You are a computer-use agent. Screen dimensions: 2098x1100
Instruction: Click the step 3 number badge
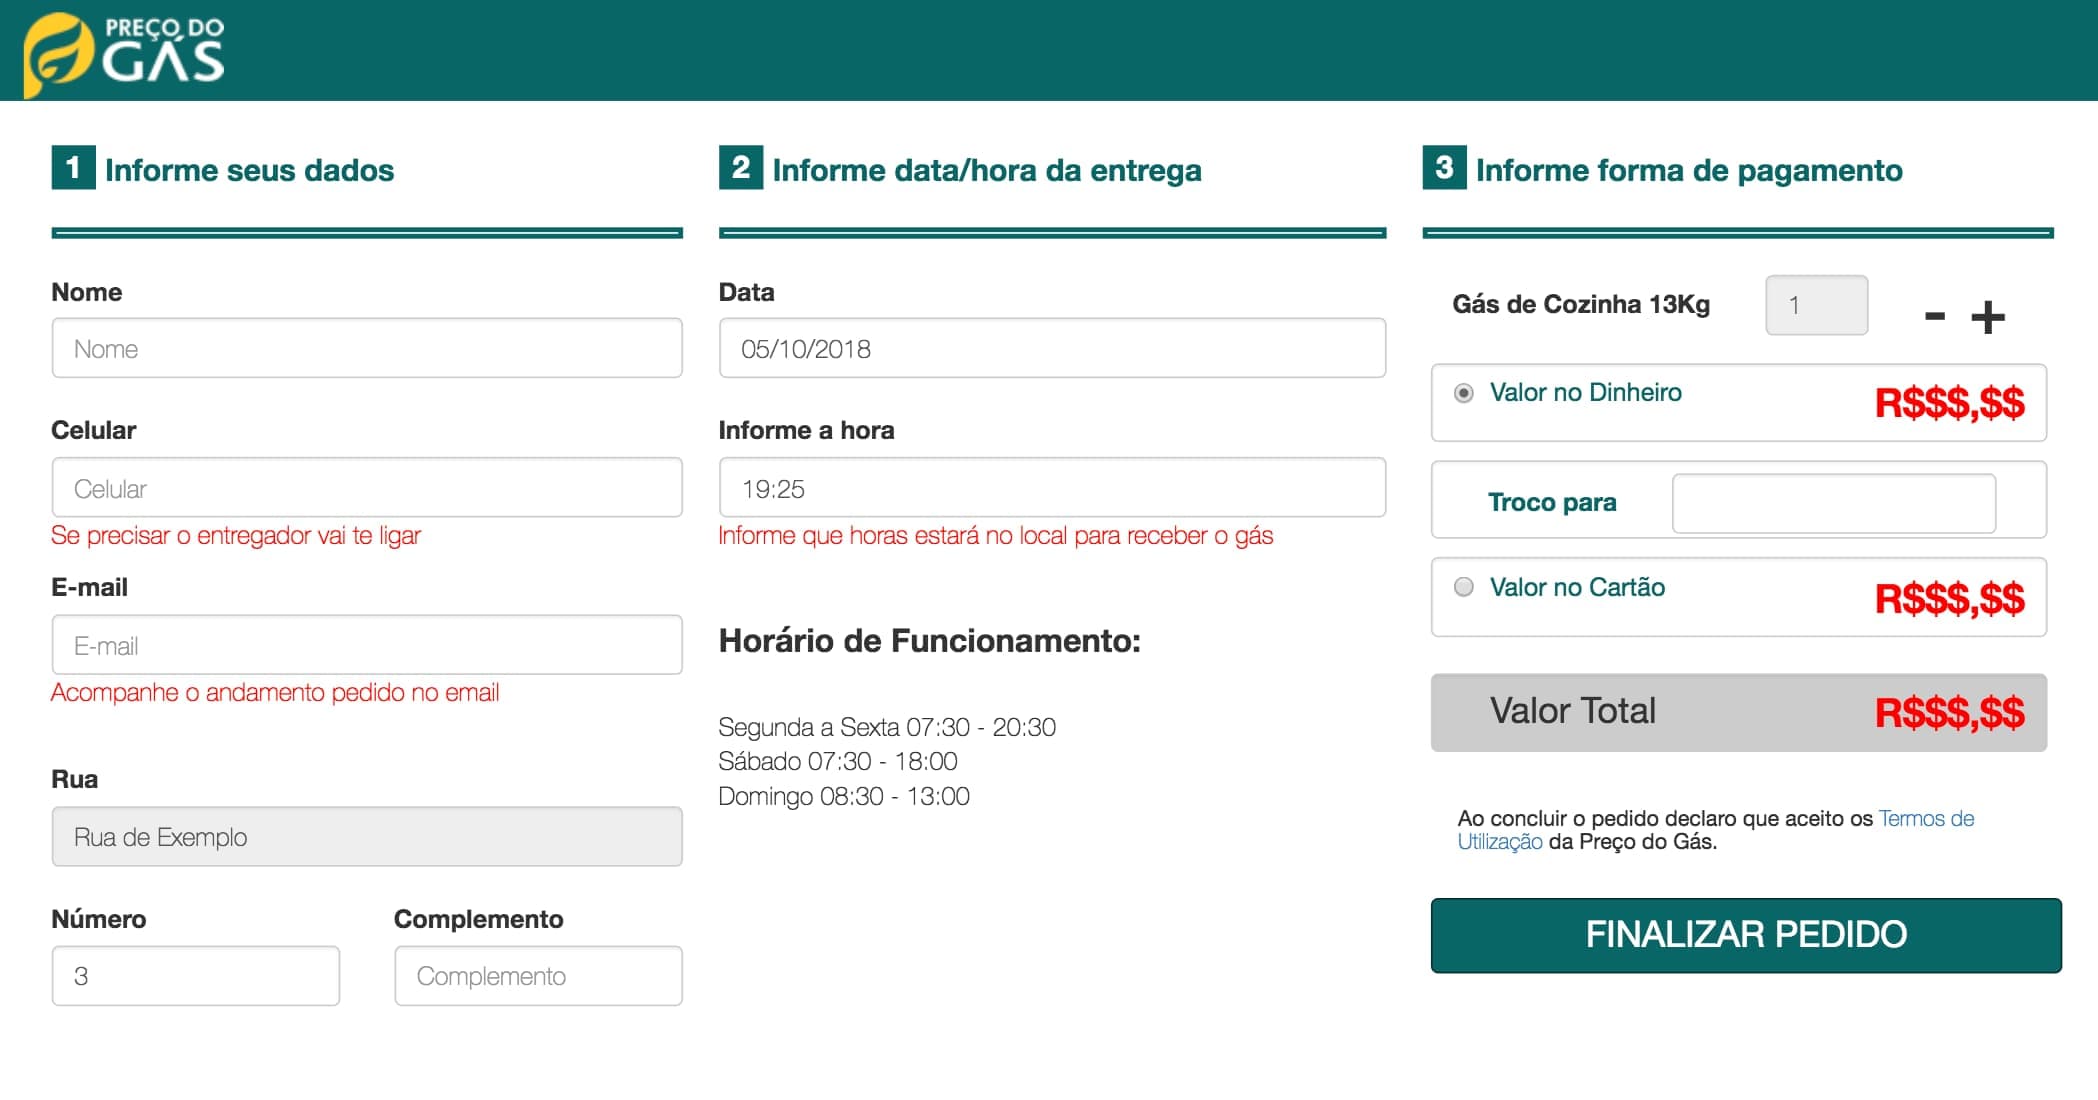click(1444, 168)
